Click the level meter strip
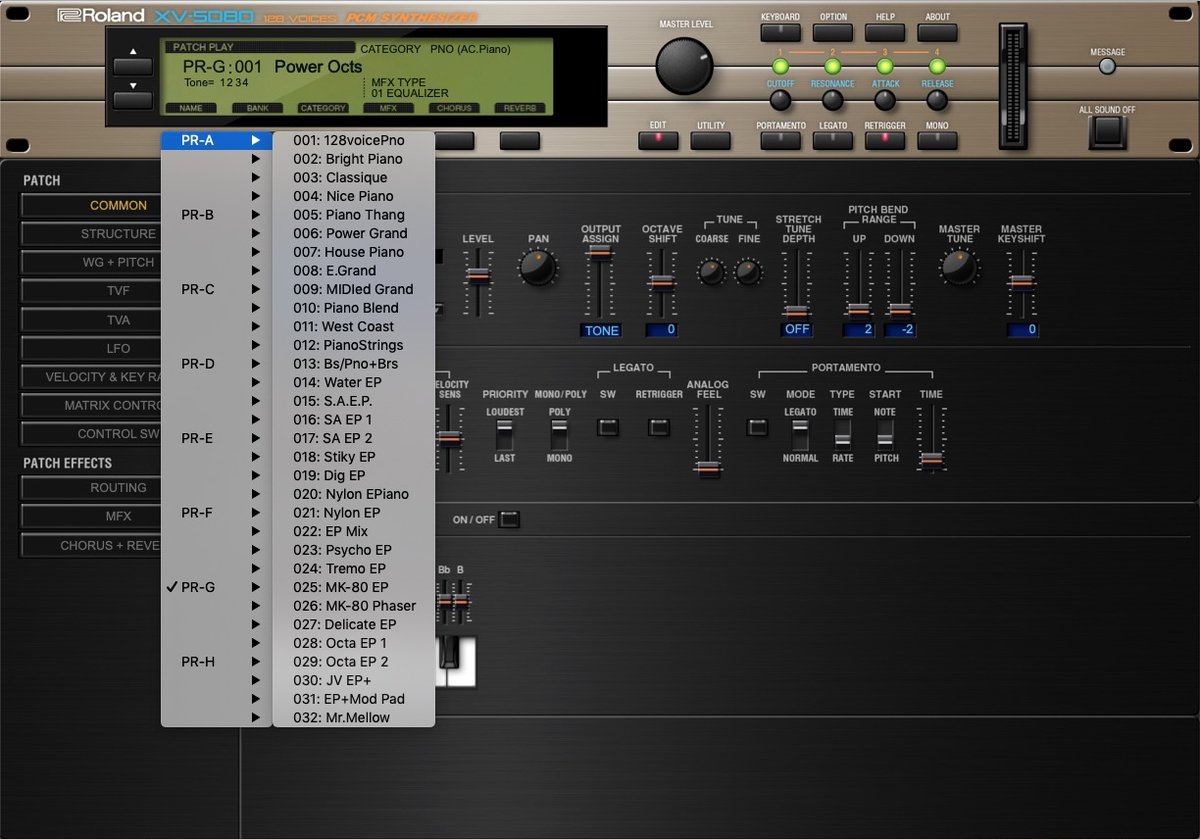1200x839 pixels. (1014, 85)
